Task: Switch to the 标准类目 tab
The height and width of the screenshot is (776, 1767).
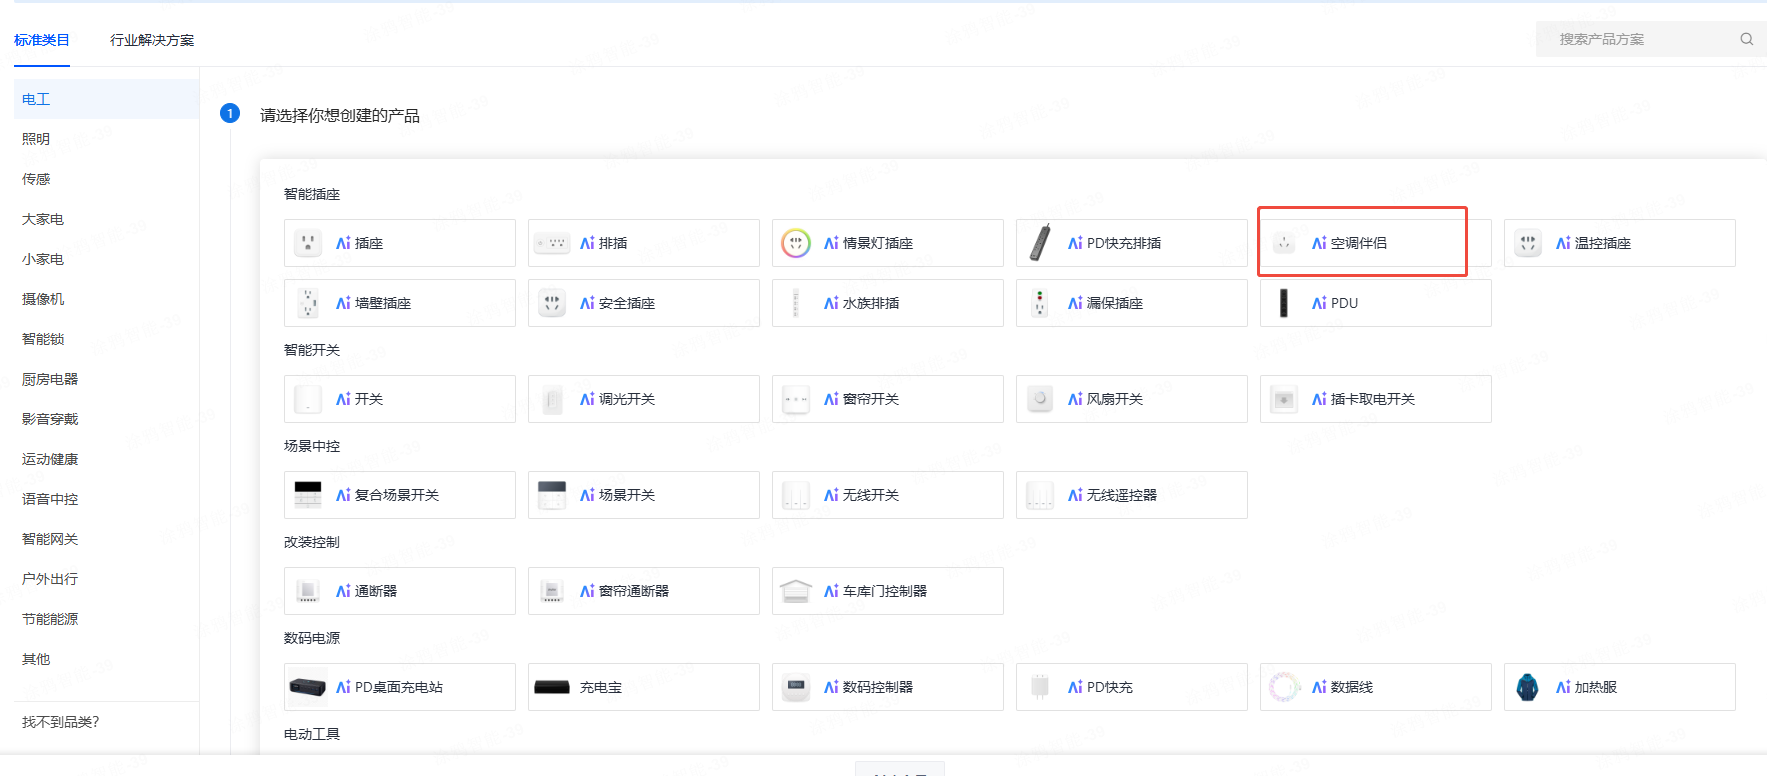Action: (x=42, y=40)
